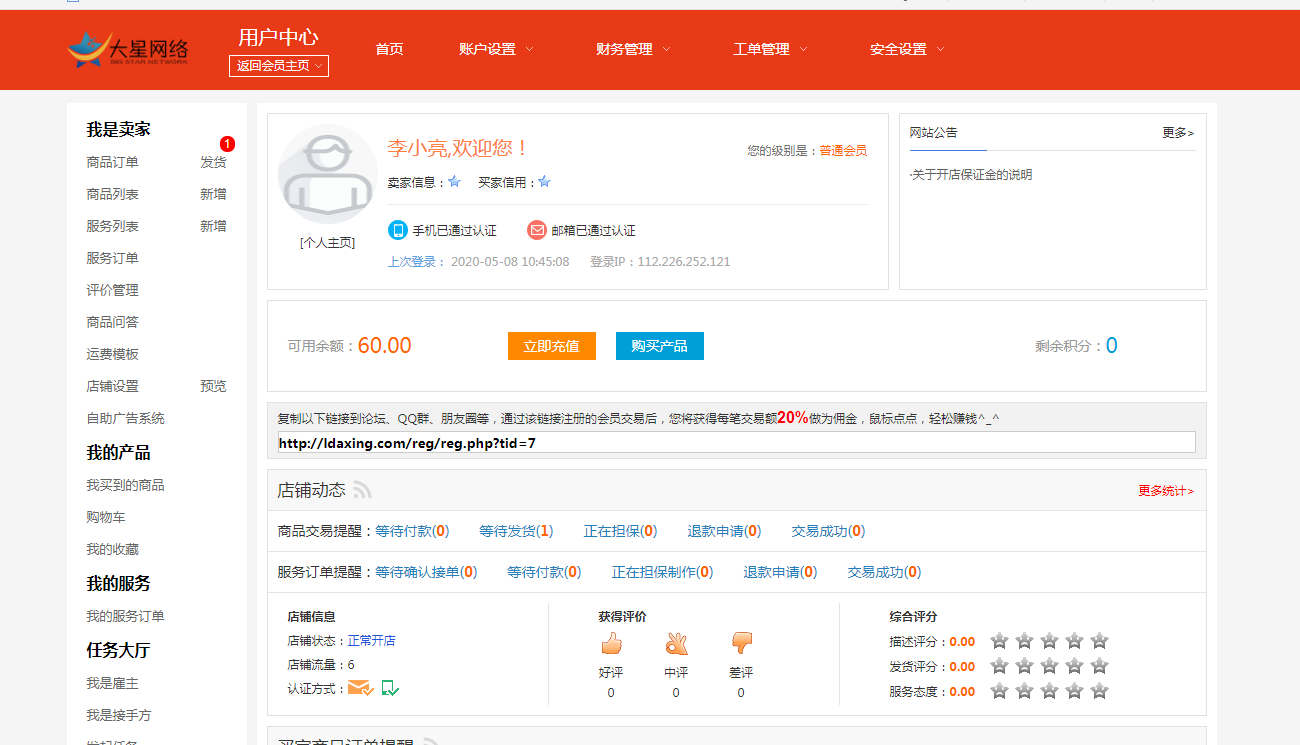
Task: Expand the 工单管理 menu
Action: 770,49
